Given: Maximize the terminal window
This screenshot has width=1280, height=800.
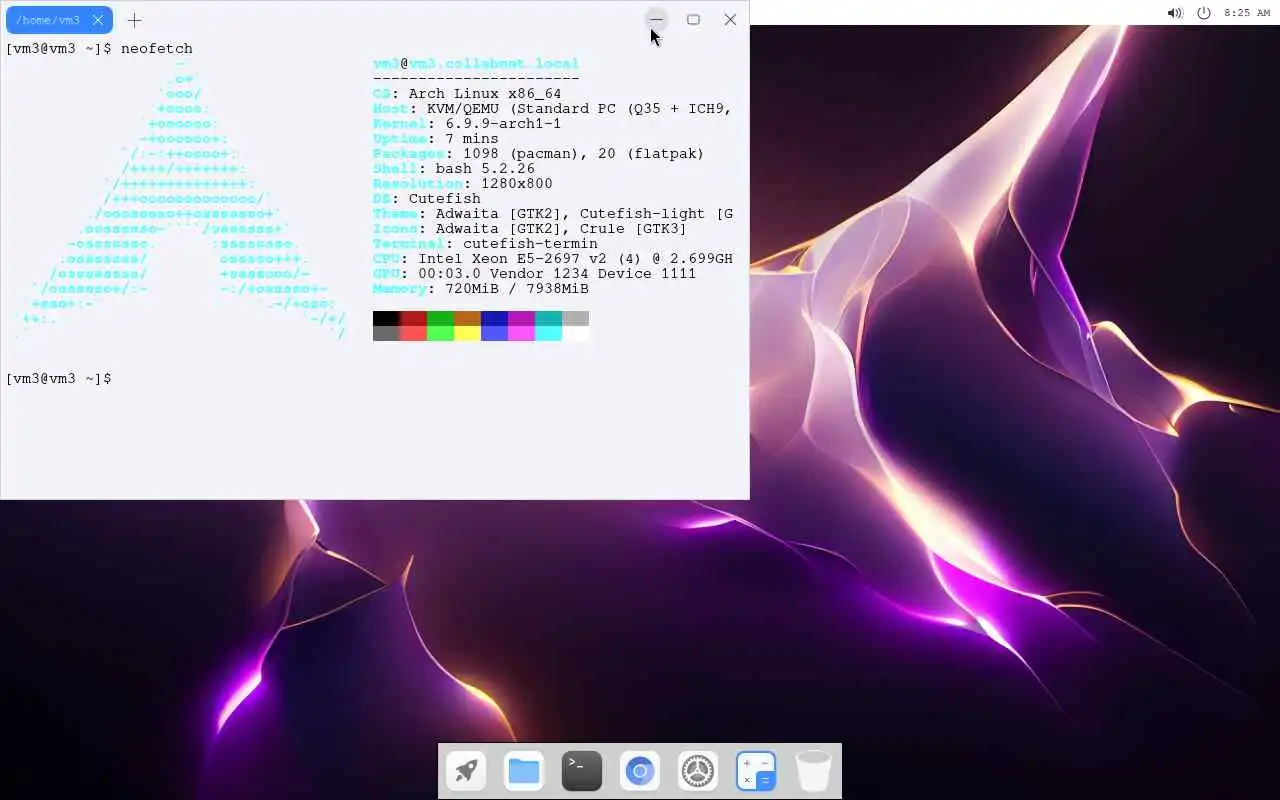Looking at the screenshot, I should 693,19.
